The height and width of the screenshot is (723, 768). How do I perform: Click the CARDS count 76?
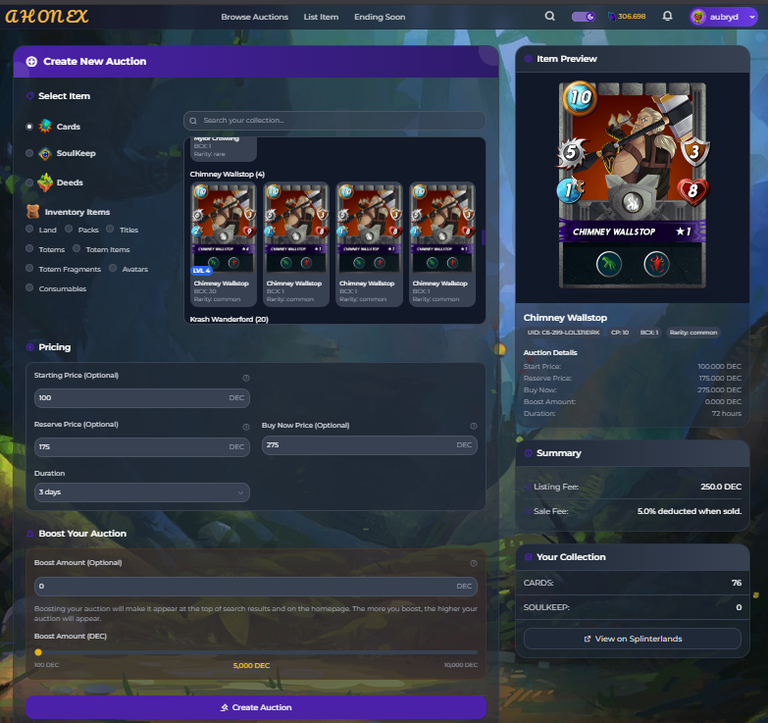tap(736, 583)
